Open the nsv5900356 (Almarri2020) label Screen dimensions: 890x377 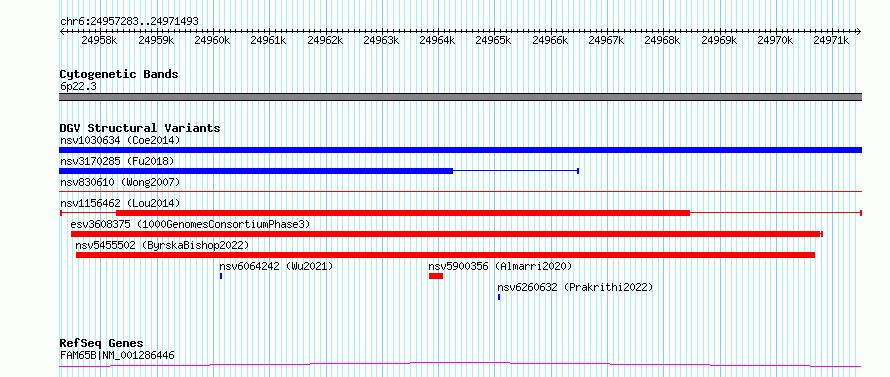pyautogui.click(x=500, y=266)
